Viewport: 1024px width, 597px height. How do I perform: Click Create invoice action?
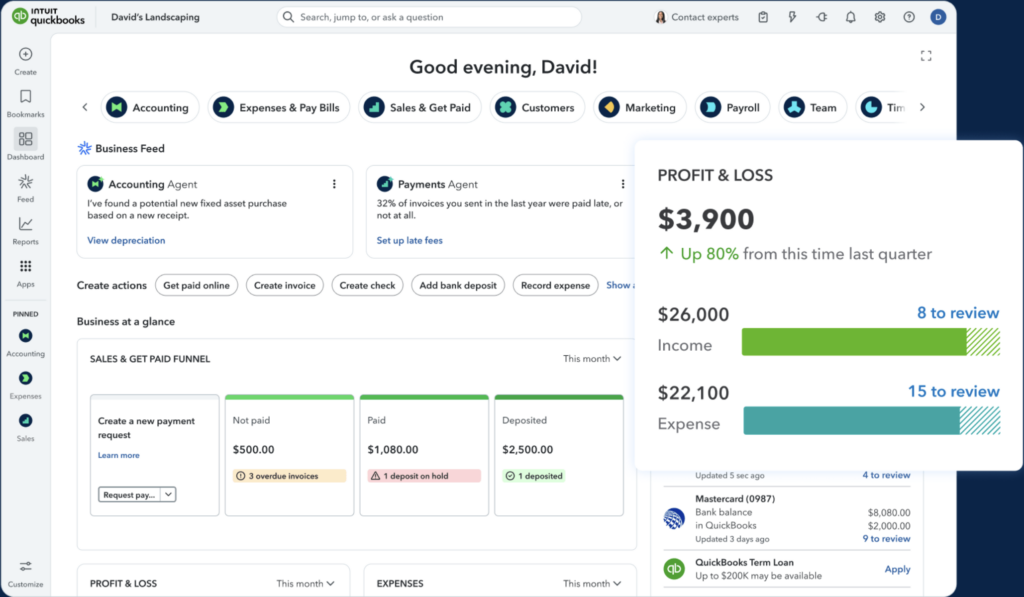click(285, 285)
